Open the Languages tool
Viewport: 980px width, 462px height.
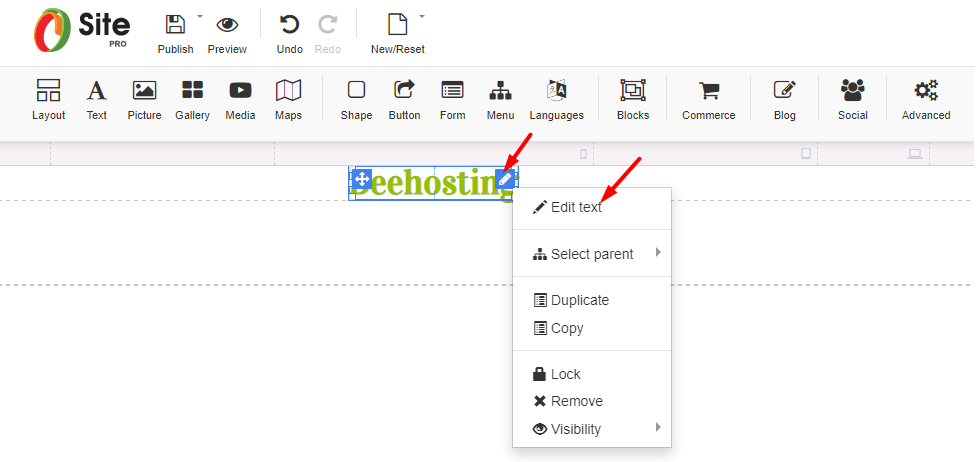[556, 99]
